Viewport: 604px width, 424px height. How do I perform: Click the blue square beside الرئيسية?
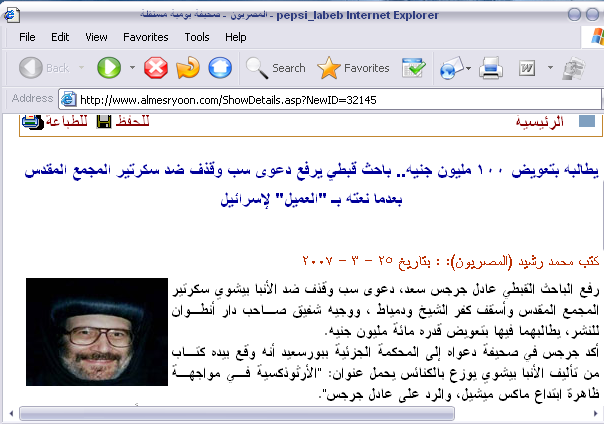pos(587,121)
